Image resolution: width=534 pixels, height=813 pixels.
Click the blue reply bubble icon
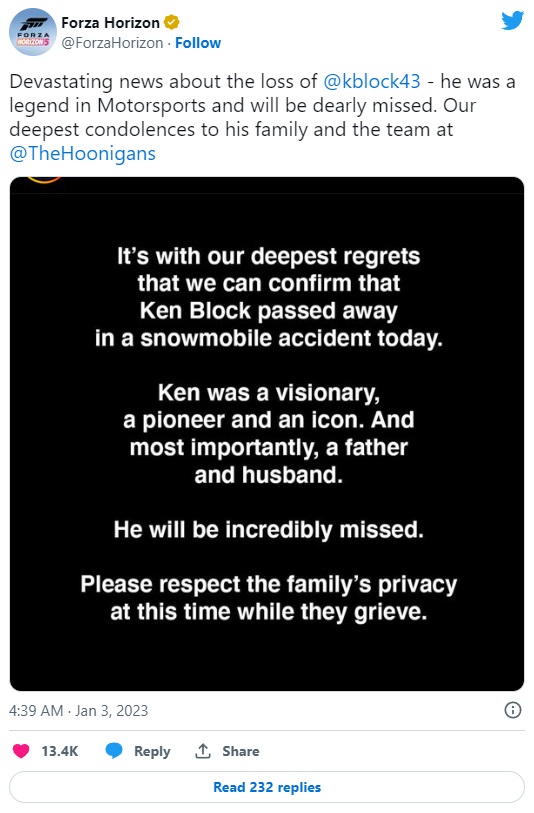point(114,751)
